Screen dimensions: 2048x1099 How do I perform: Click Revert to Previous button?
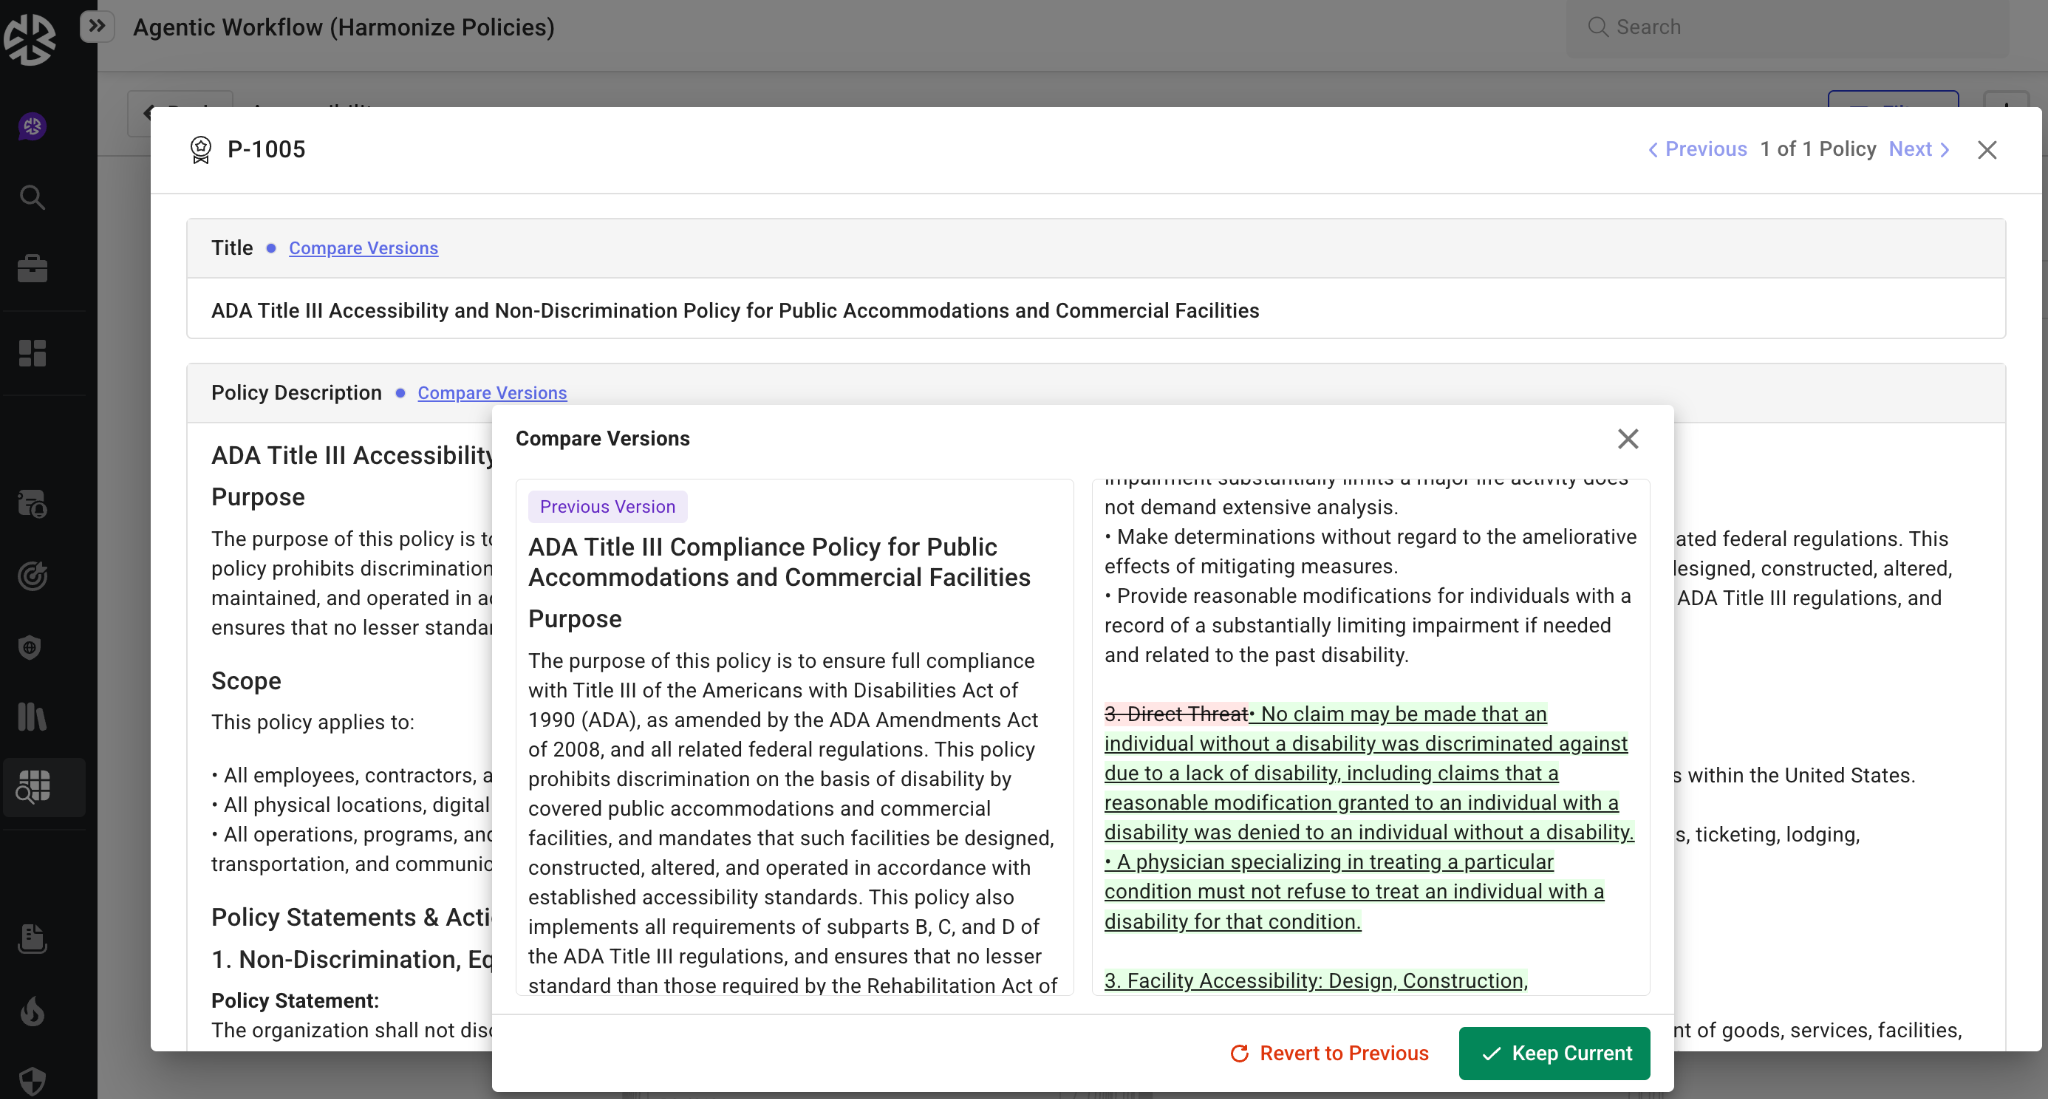click(x=1329, y=1053)
